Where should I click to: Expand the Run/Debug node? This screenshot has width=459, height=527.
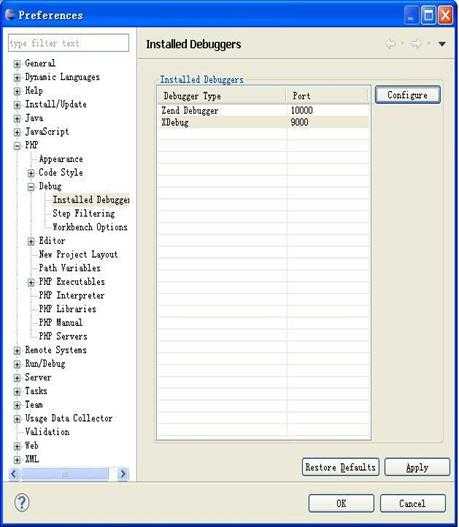click(17, 364)
